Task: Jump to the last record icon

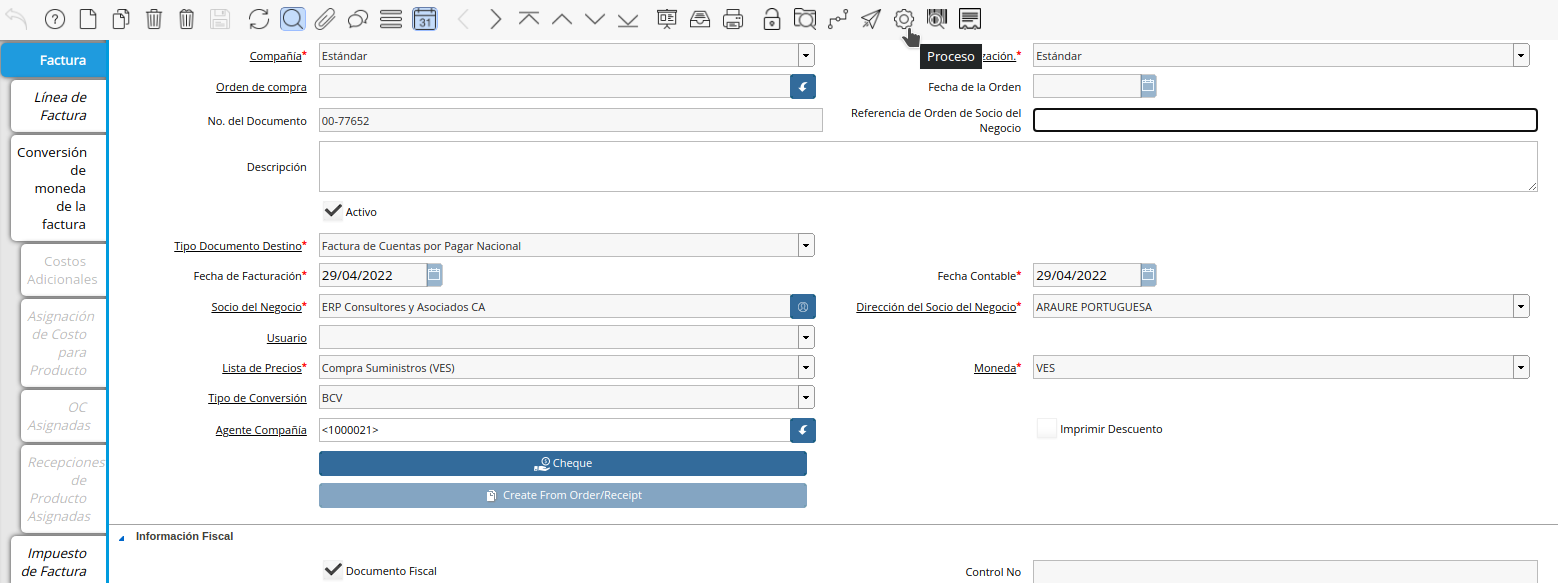Action: coord(628,19)
